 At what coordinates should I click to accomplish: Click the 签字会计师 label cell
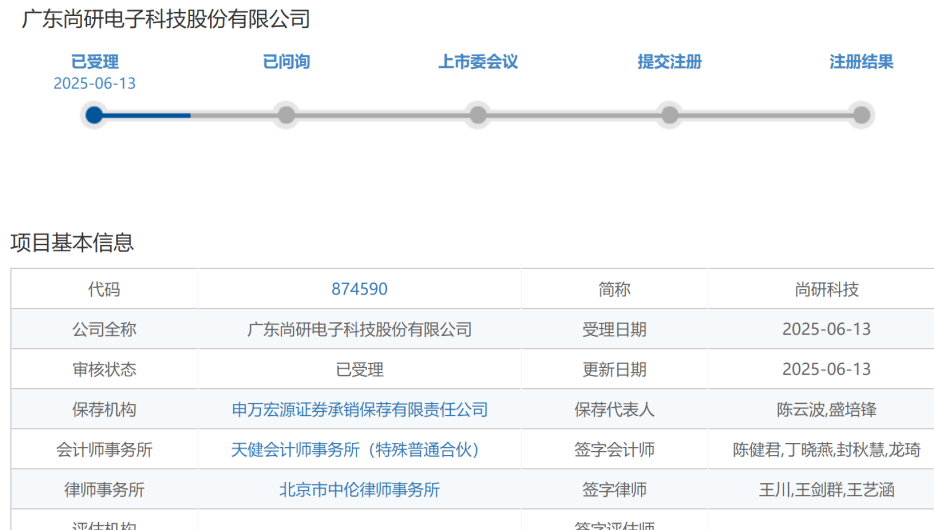pos(614,449)
